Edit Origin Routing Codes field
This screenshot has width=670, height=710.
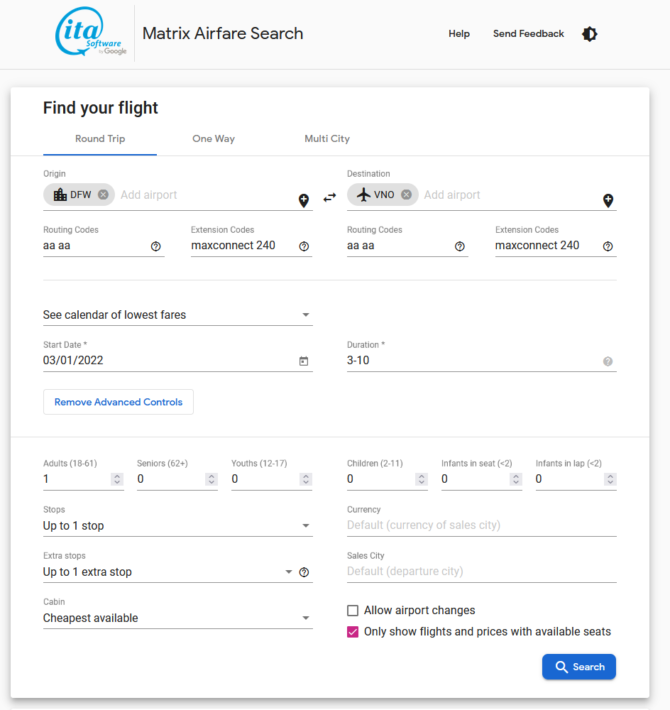tap(95, 246)
